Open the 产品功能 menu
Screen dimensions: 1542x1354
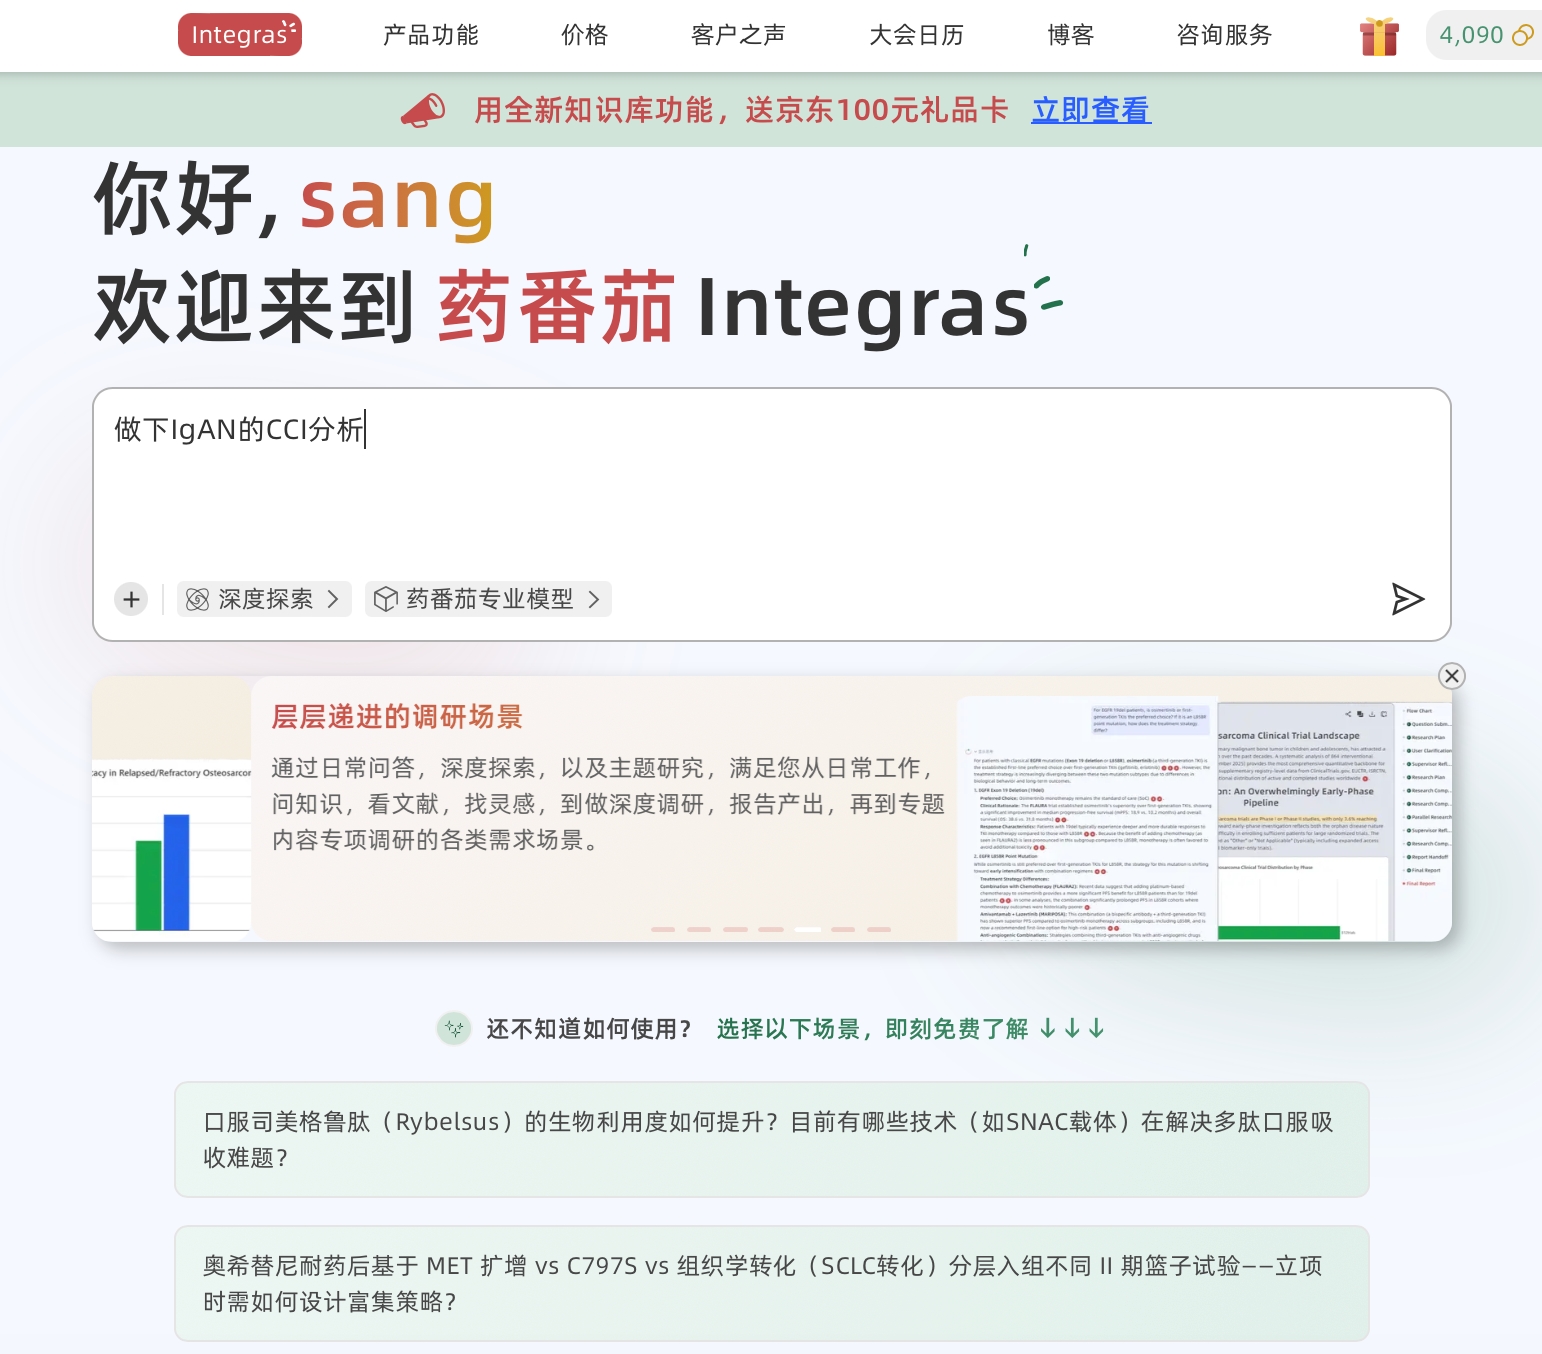tap(431, 35)
